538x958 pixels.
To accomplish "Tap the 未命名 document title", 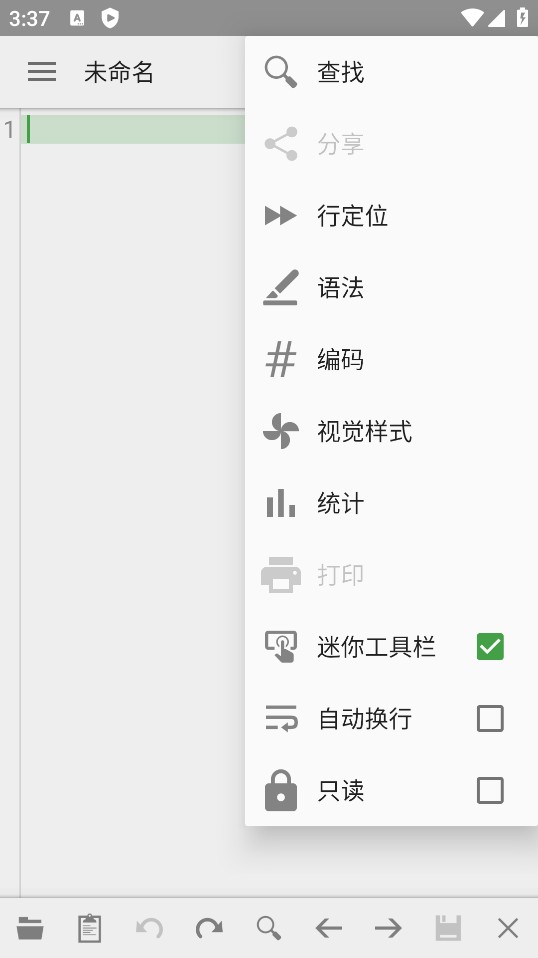I will [x=118, y=72].
